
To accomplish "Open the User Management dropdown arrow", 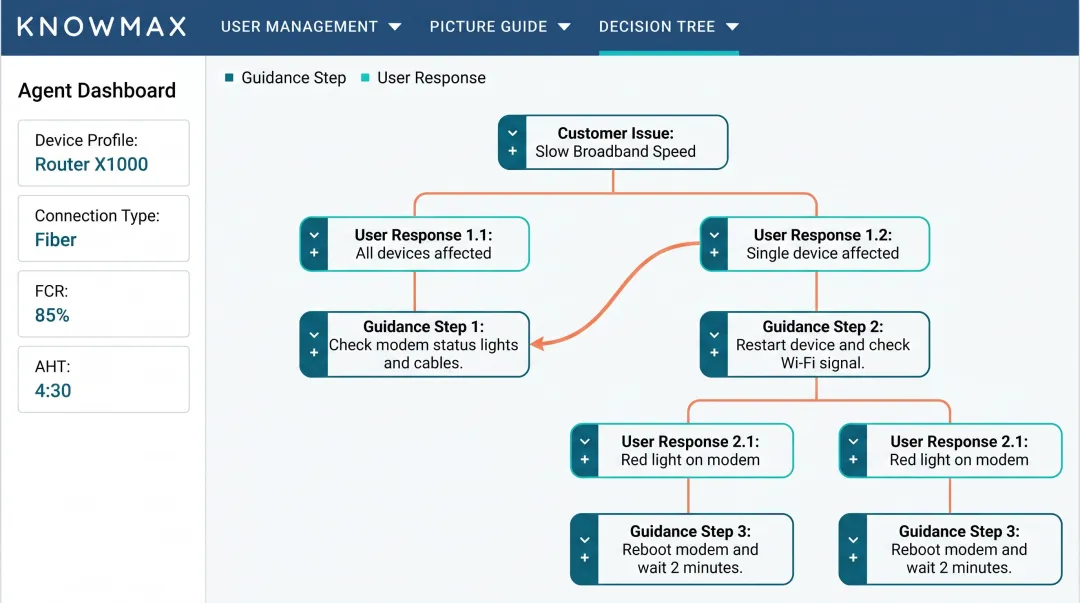I will pos(395,27).
